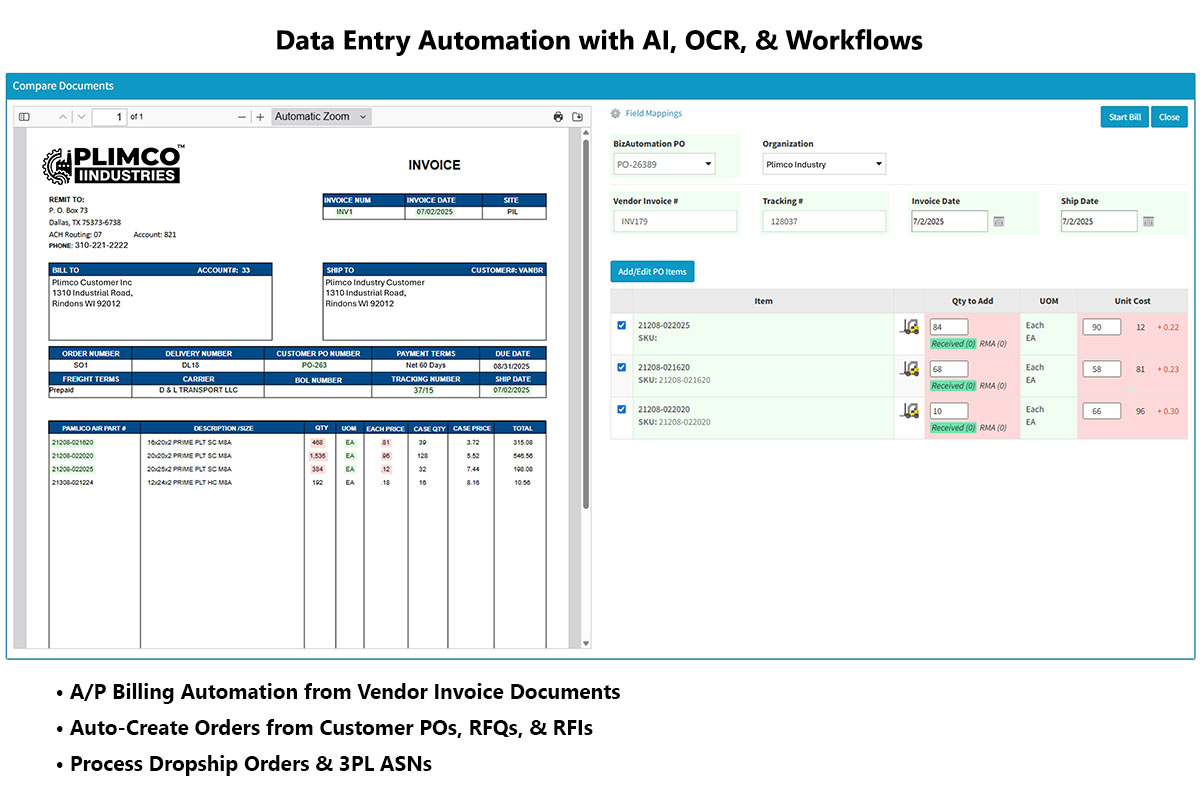Zoom in on the invoice PDF
Screen dimensions: 1200x800
260,117
